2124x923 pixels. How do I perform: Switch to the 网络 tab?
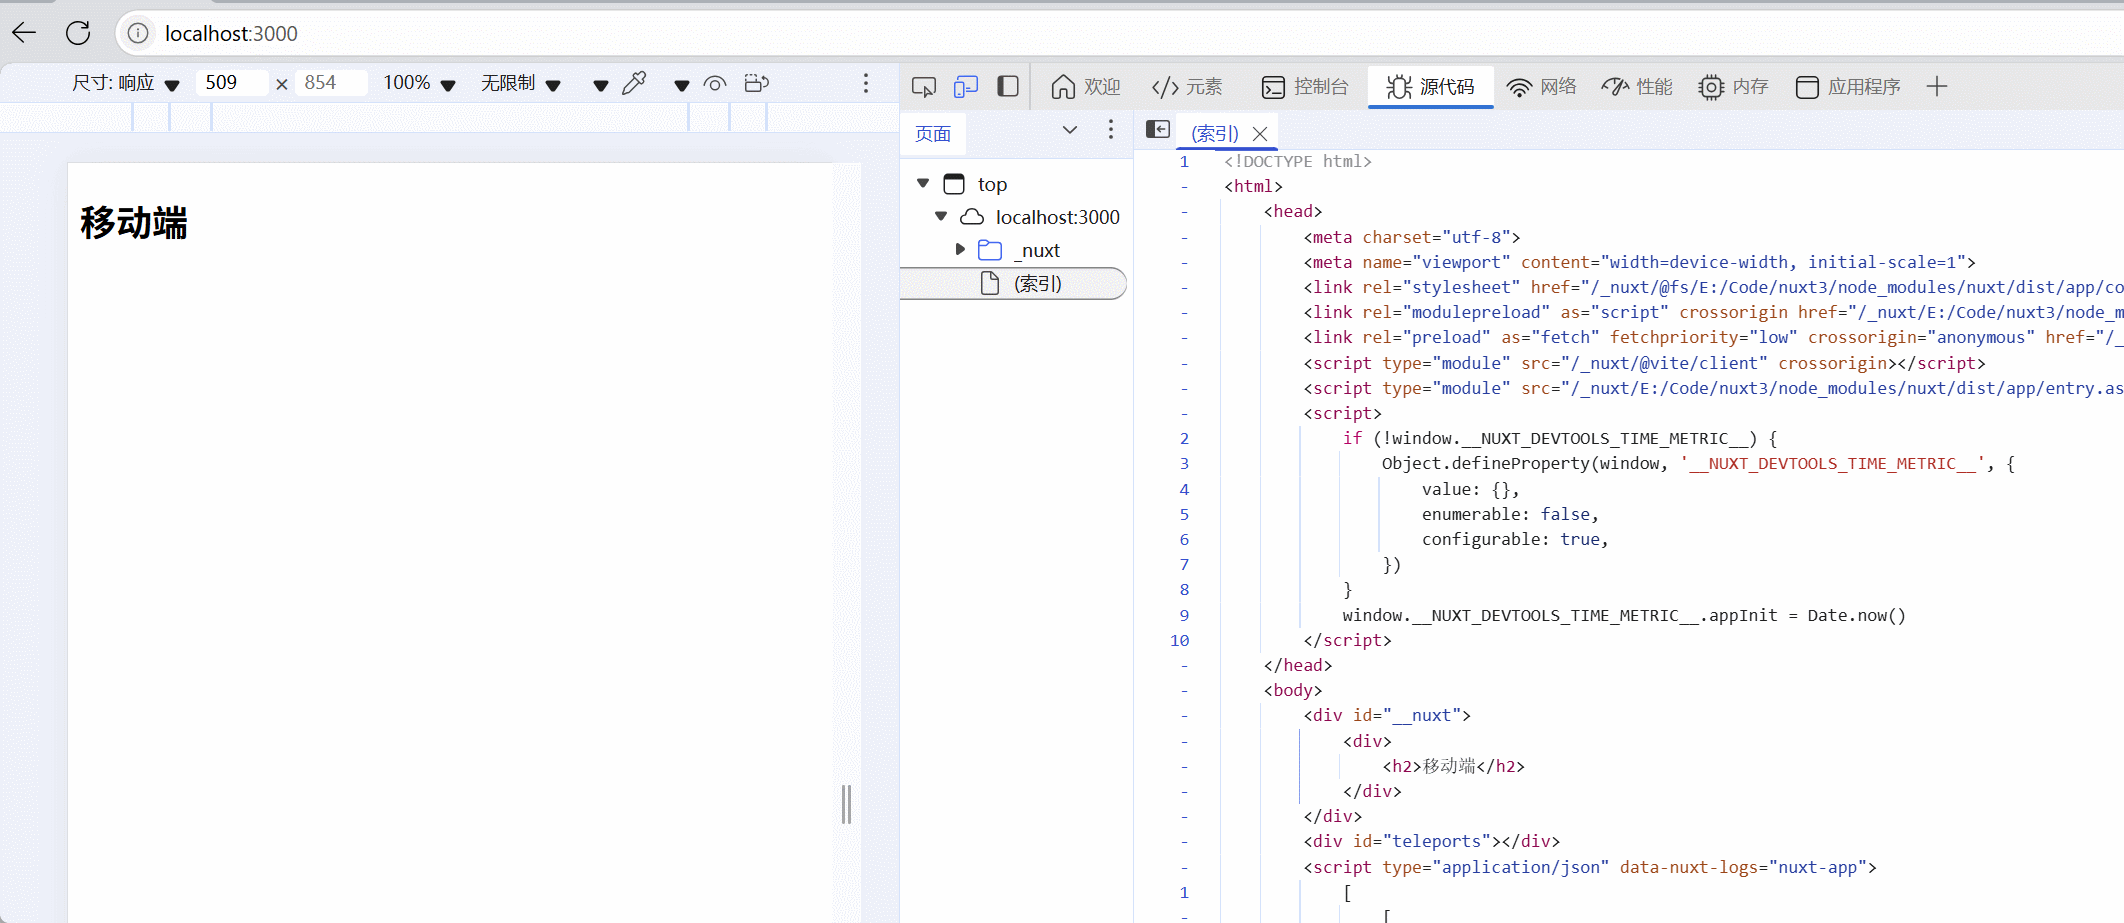1541,87
